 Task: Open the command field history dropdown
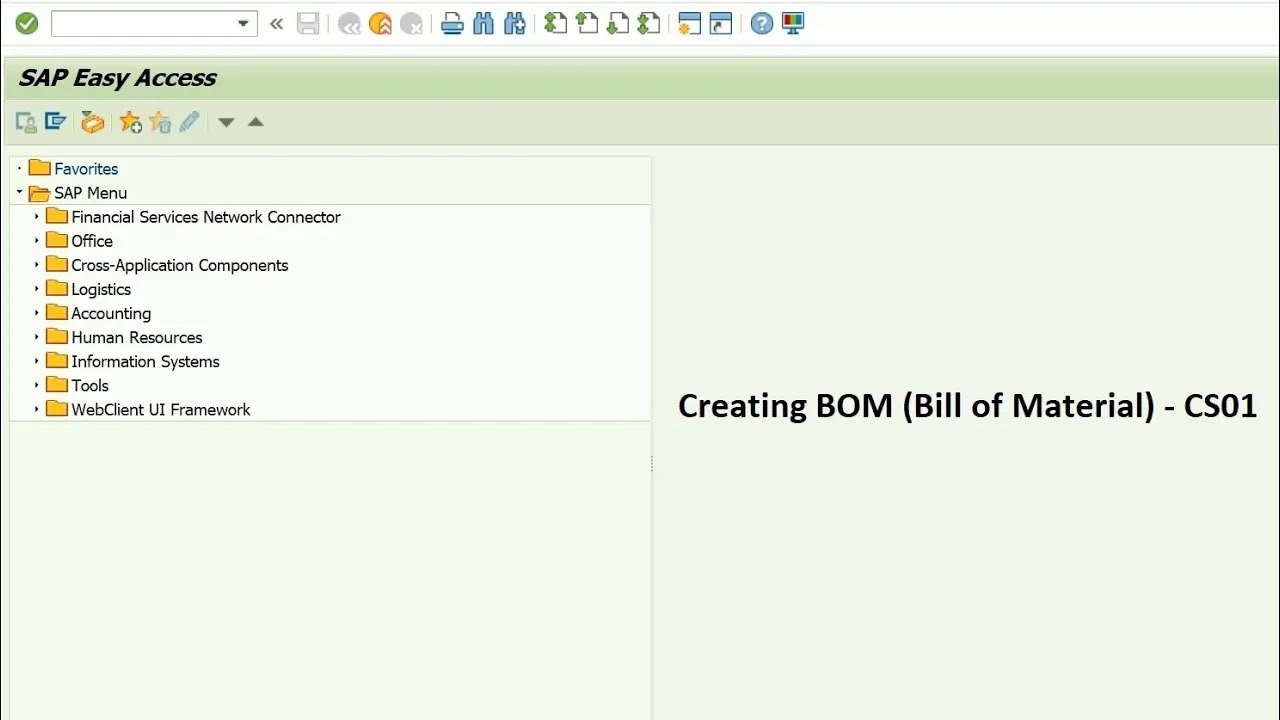point(243,24)
